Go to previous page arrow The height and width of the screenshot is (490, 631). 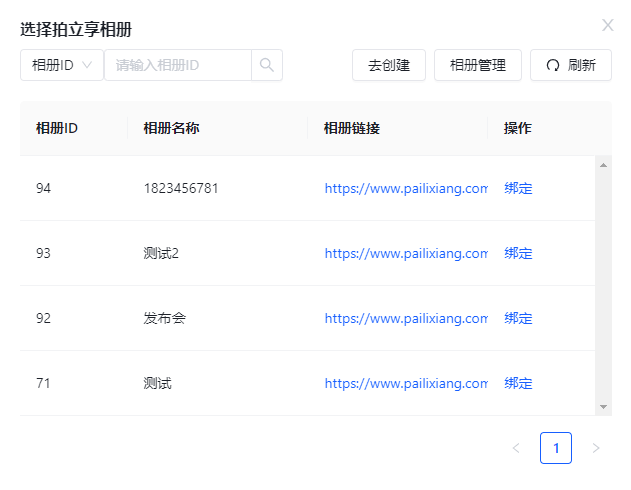[x=516, y=448]
